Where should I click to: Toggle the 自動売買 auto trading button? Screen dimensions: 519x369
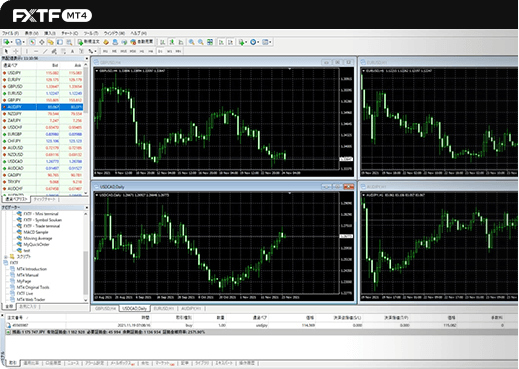(142, 42)
